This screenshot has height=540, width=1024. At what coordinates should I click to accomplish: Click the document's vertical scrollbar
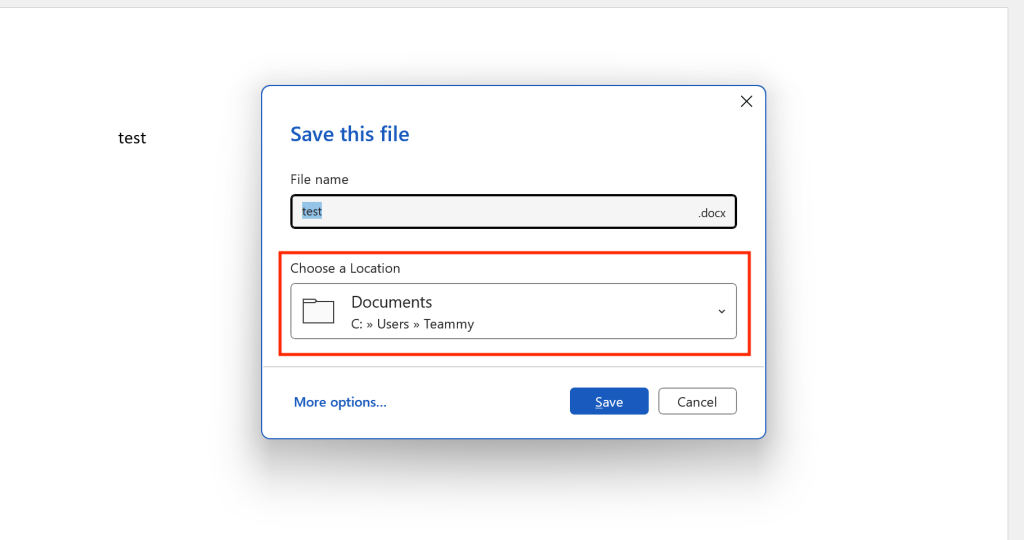[1015, 270]
